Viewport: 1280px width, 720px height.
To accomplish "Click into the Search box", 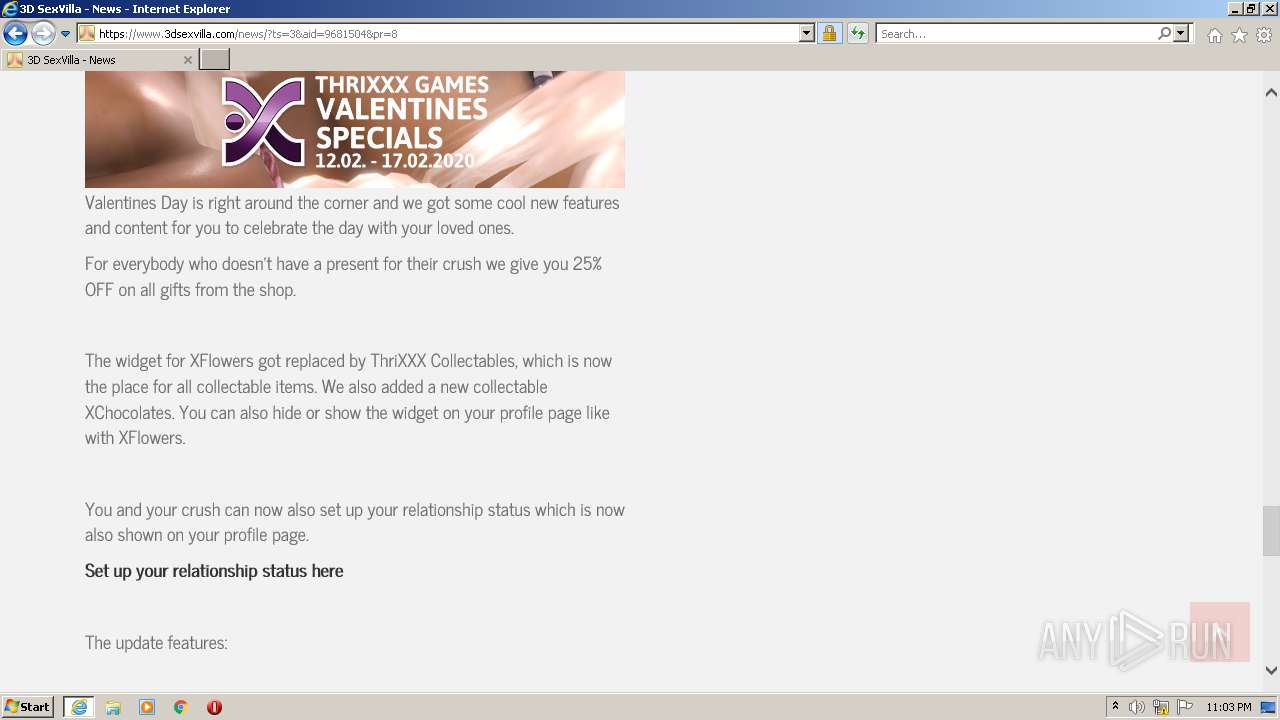I will pyautogui.click(x=1016, y=33).
